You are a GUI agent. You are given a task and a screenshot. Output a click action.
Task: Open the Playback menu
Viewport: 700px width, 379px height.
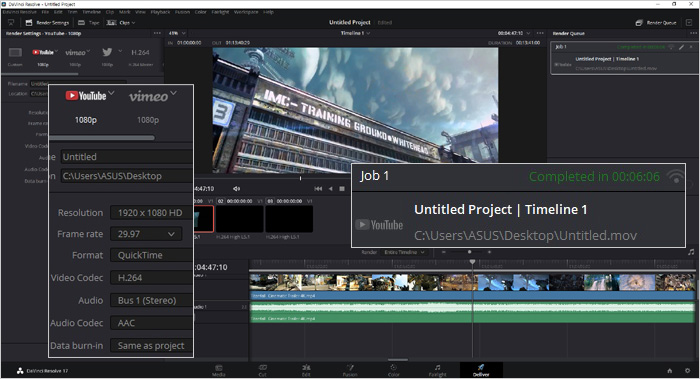(160, 12)
